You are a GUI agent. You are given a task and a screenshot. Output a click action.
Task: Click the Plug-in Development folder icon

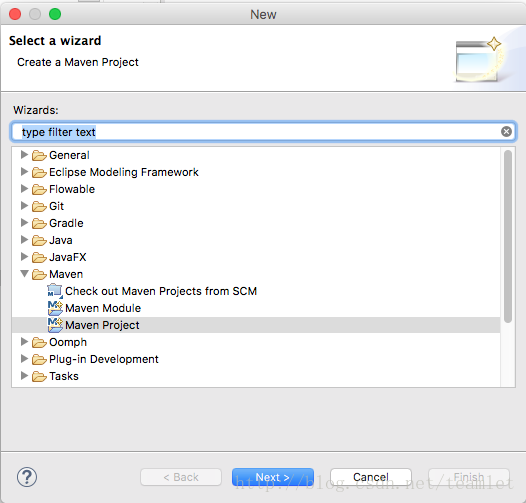(x=39, y=360)
